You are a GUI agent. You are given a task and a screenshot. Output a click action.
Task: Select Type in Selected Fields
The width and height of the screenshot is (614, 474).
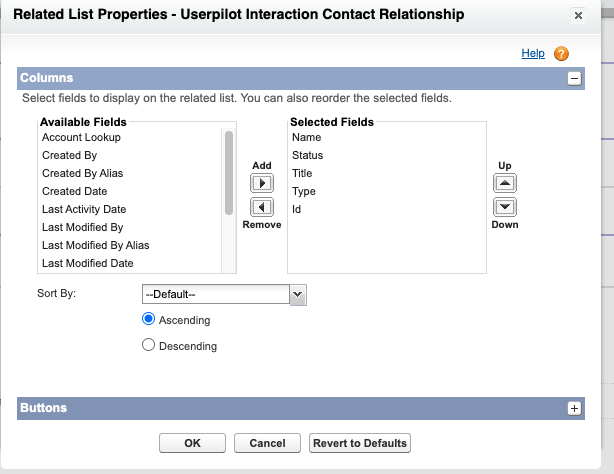point(387,192)
